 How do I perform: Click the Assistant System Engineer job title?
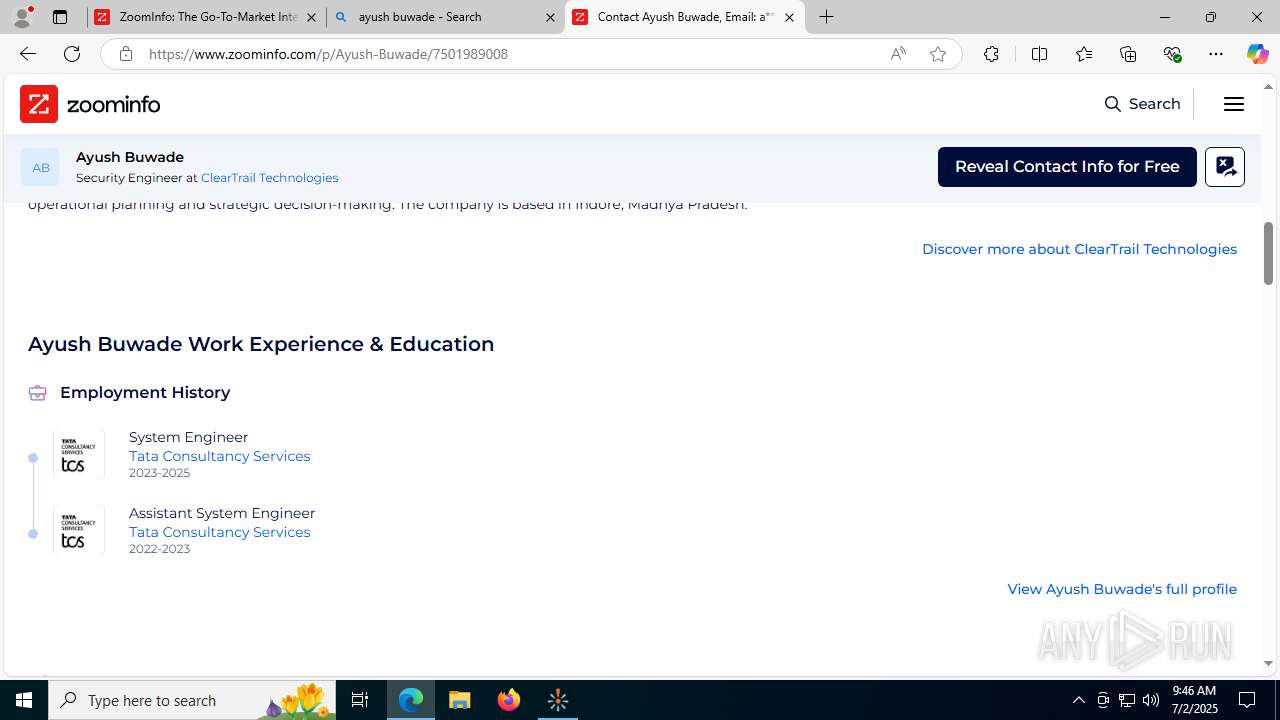coord(222,513)
